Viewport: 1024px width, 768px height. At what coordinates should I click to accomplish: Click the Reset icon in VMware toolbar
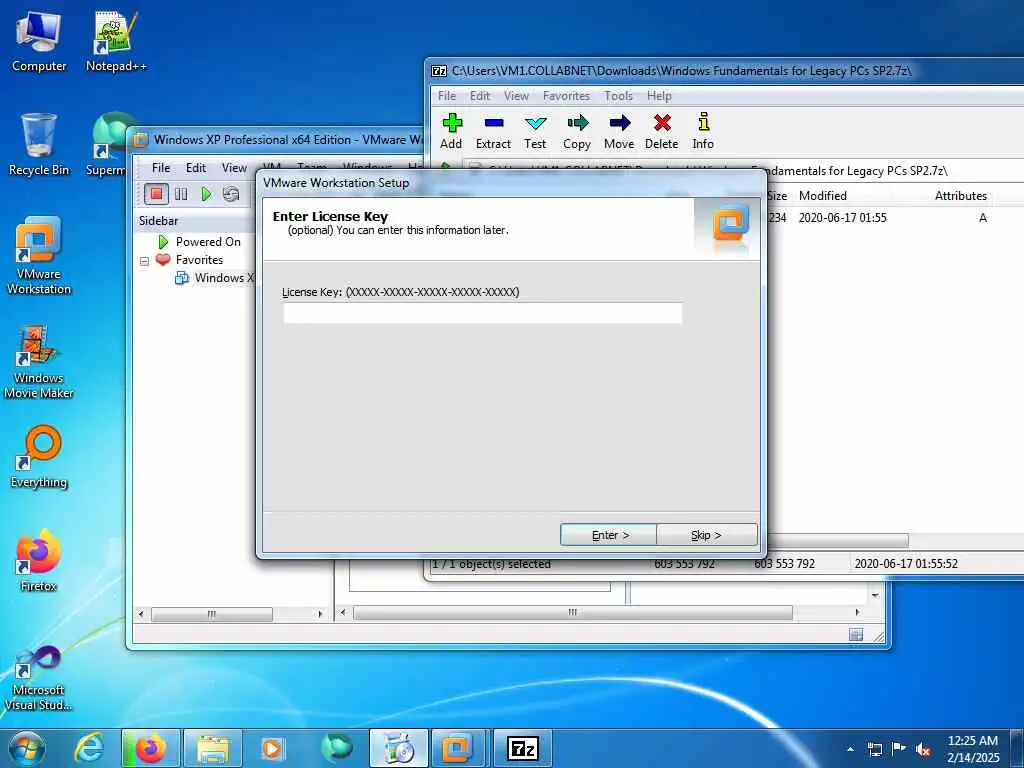[x=231, y=194]
